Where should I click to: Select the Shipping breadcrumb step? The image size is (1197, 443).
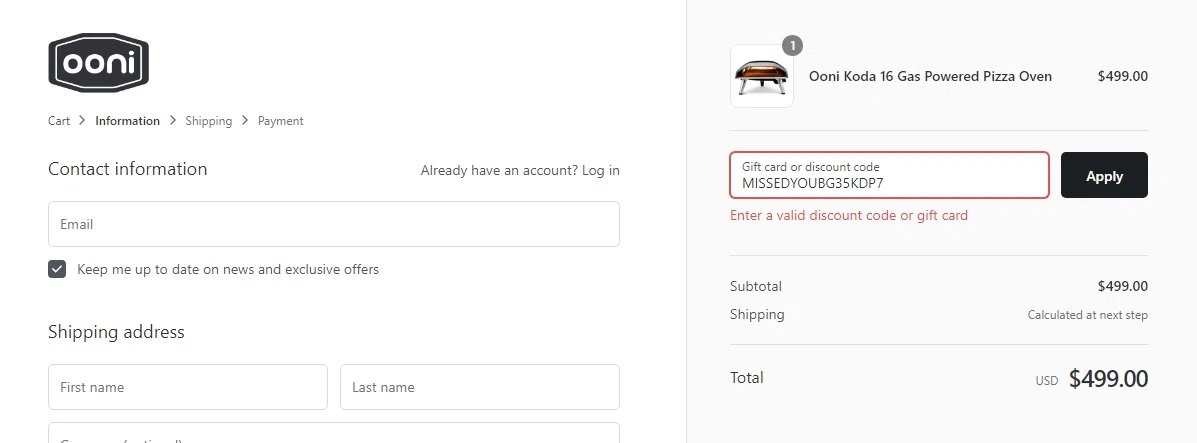(208, 121)
